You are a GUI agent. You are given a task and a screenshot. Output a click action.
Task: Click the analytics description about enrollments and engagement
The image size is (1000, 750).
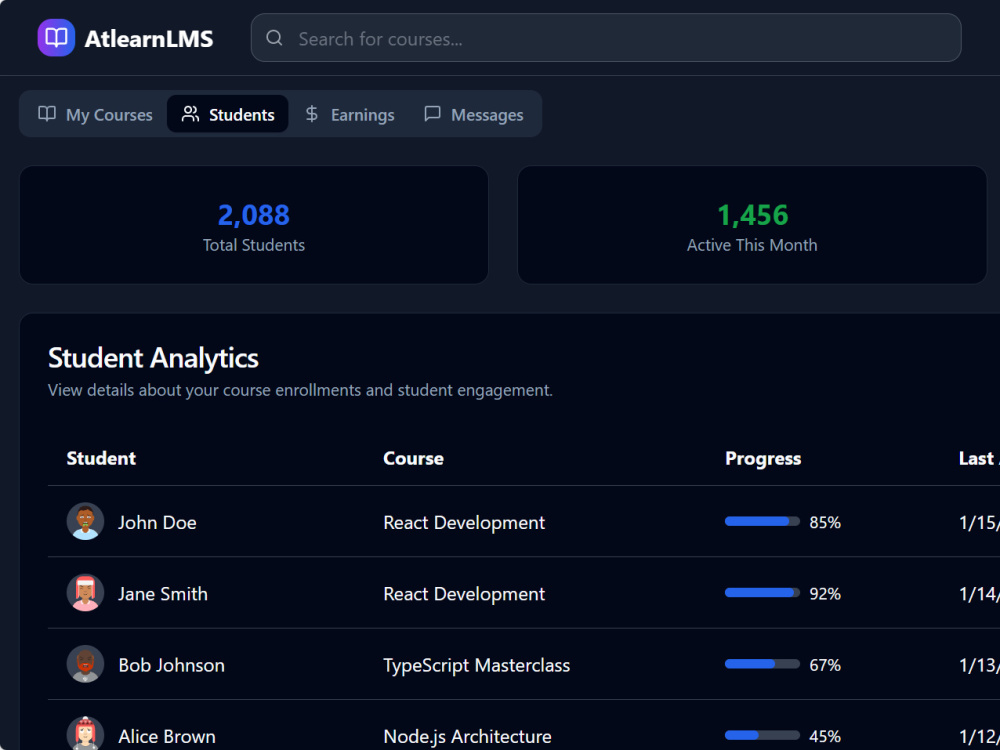pyautogui.click(x=300, y=390)
